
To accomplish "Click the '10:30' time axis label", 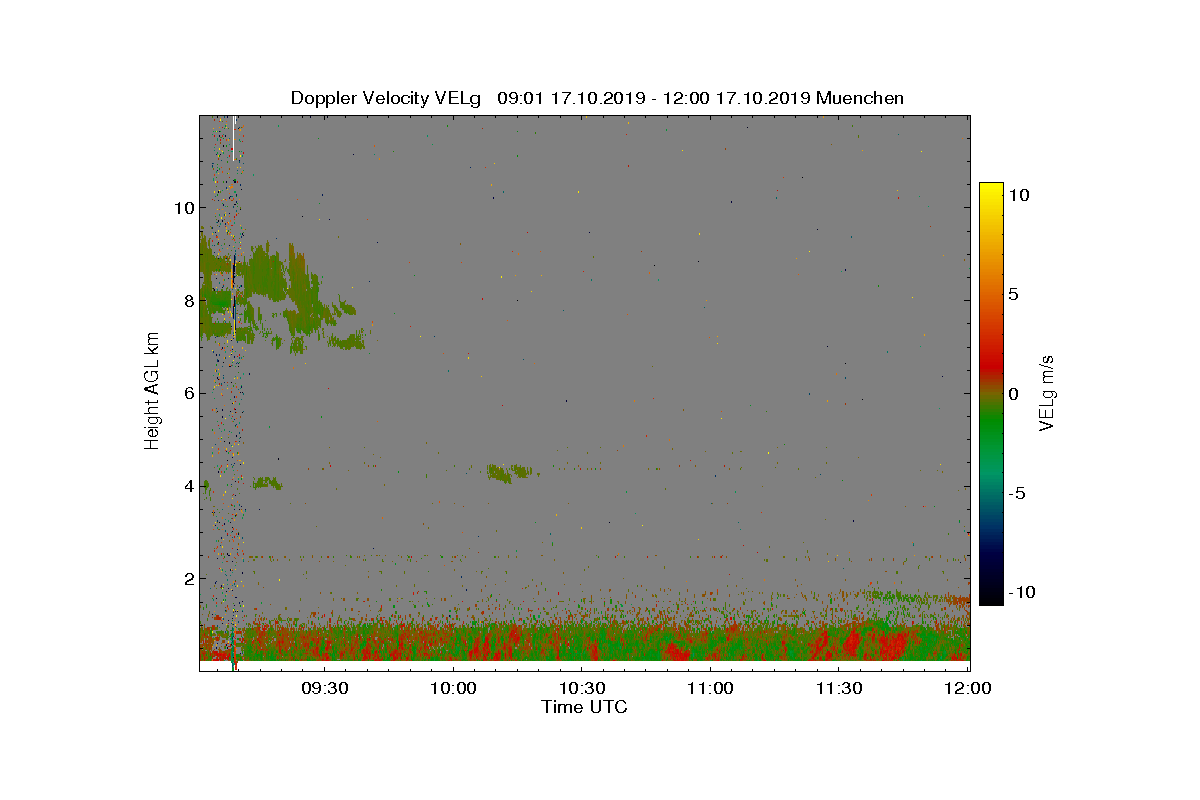I will coord(582,689).
